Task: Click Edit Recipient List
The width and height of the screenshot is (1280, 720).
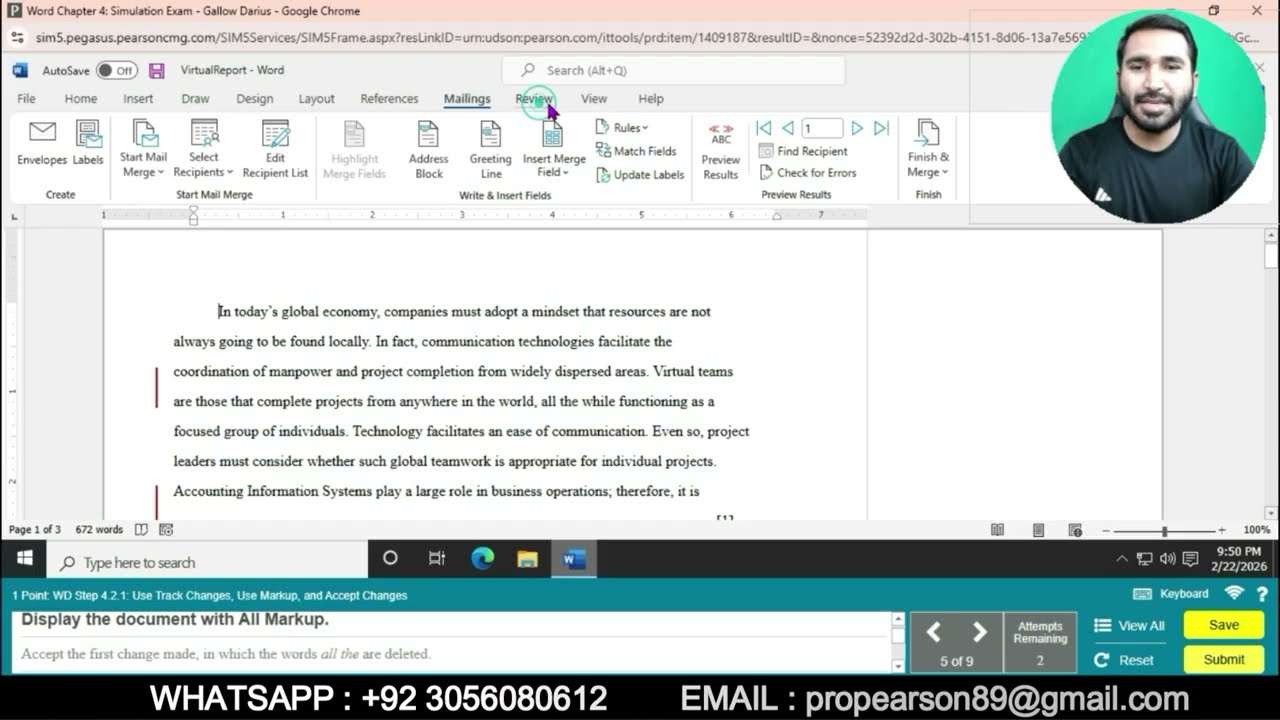Action: (x=275, y=149)
